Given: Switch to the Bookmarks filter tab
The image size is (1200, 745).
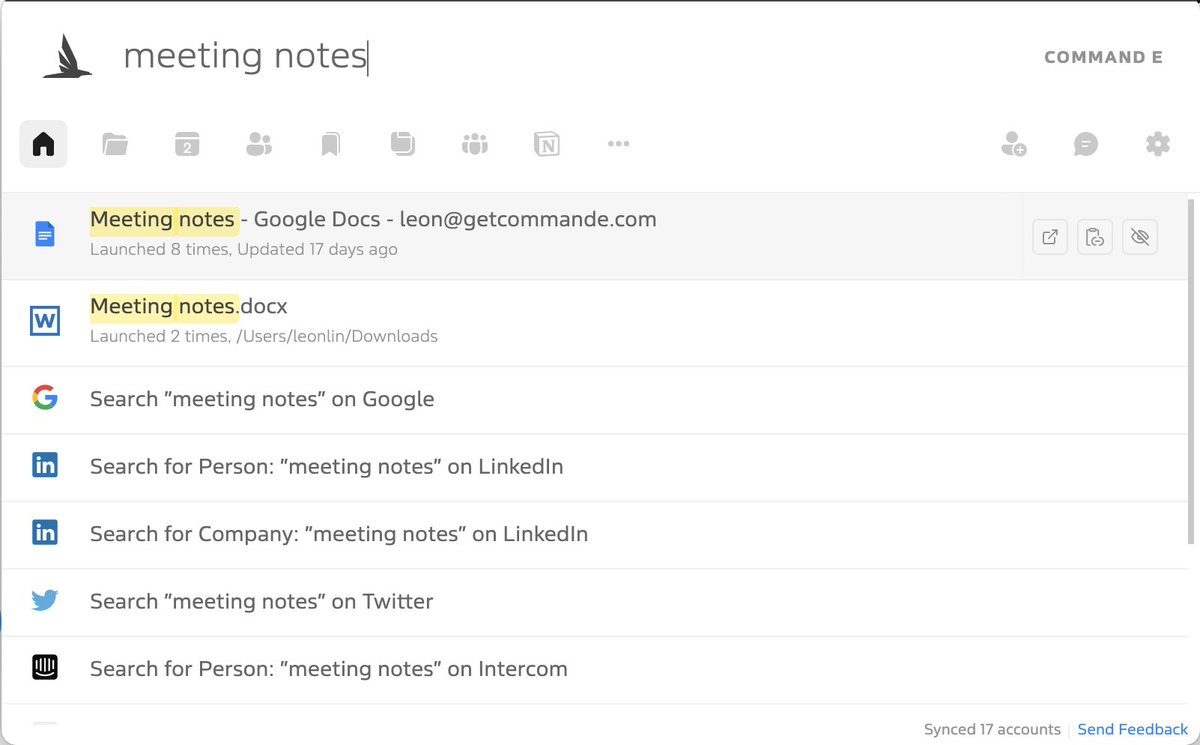Looking at the screenshot, I should coord(331,145).
